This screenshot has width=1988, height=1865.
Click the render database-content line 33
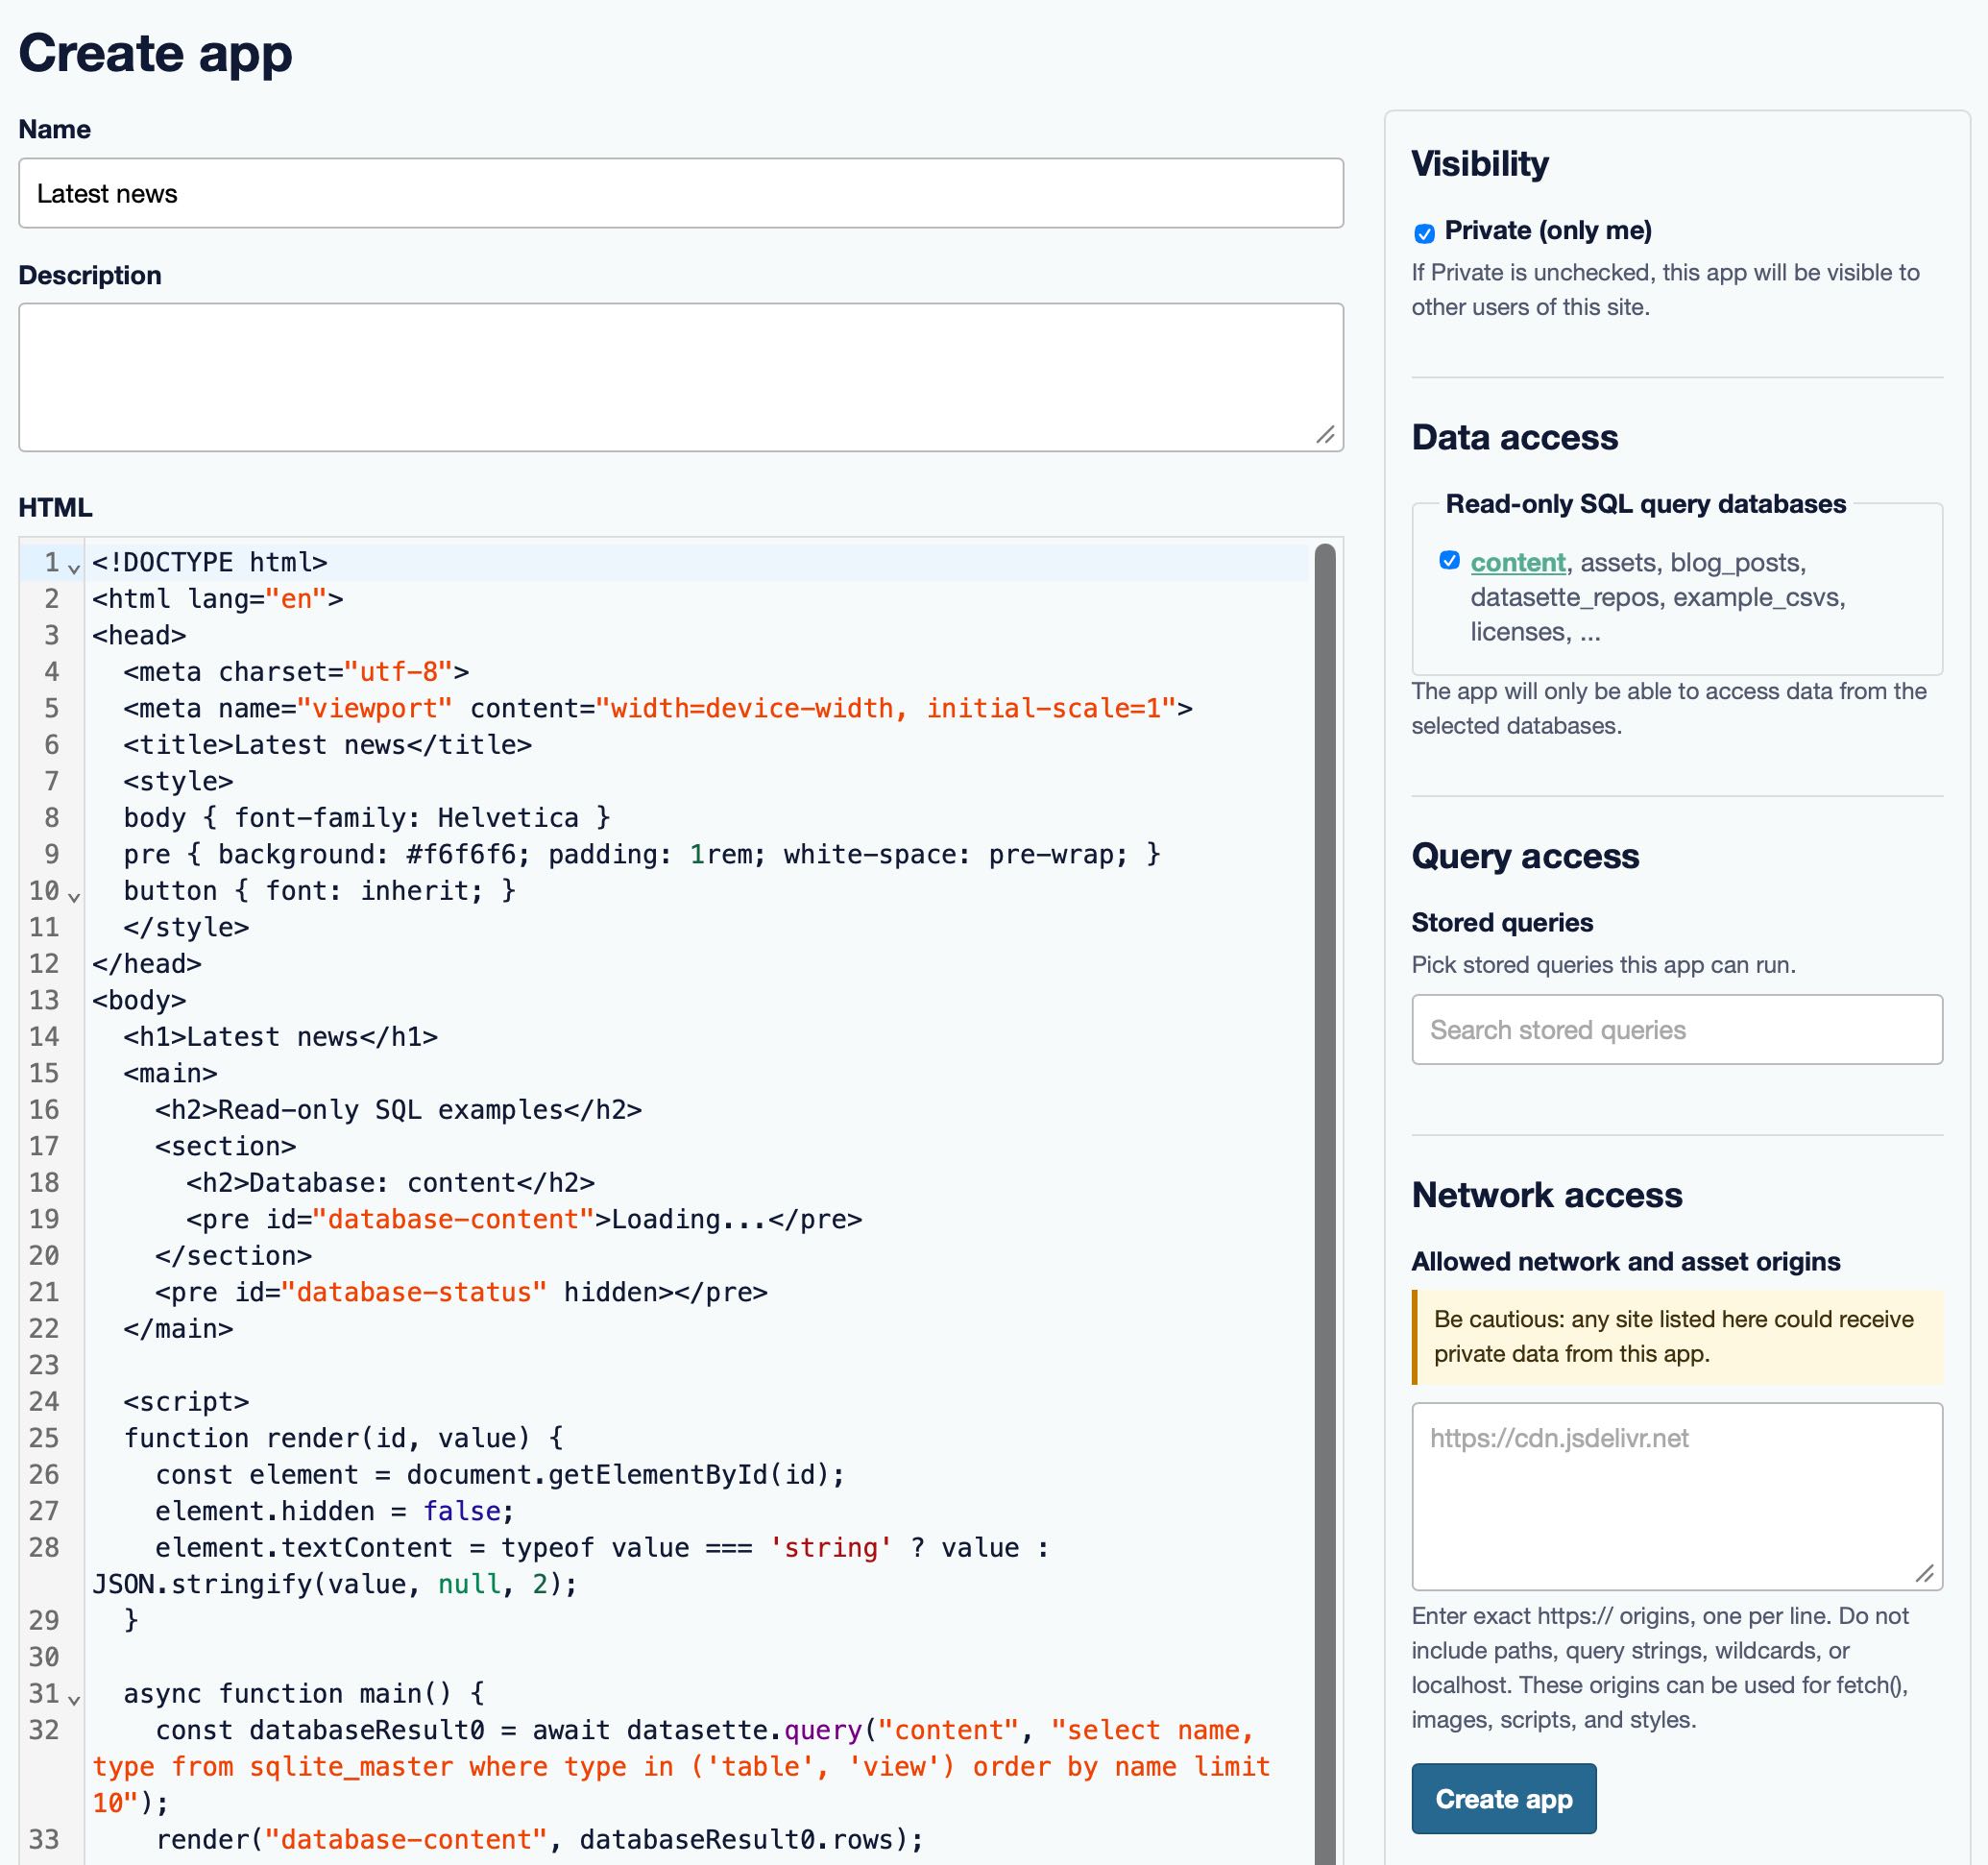tap(539, 1839)
